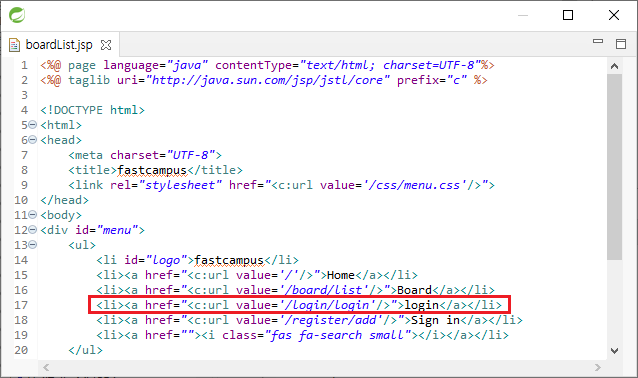Image resolution: width=638 pixels, height=378 pixels.
Task: Click the DOCTYPE html declaration line
Action: (92, 110)
